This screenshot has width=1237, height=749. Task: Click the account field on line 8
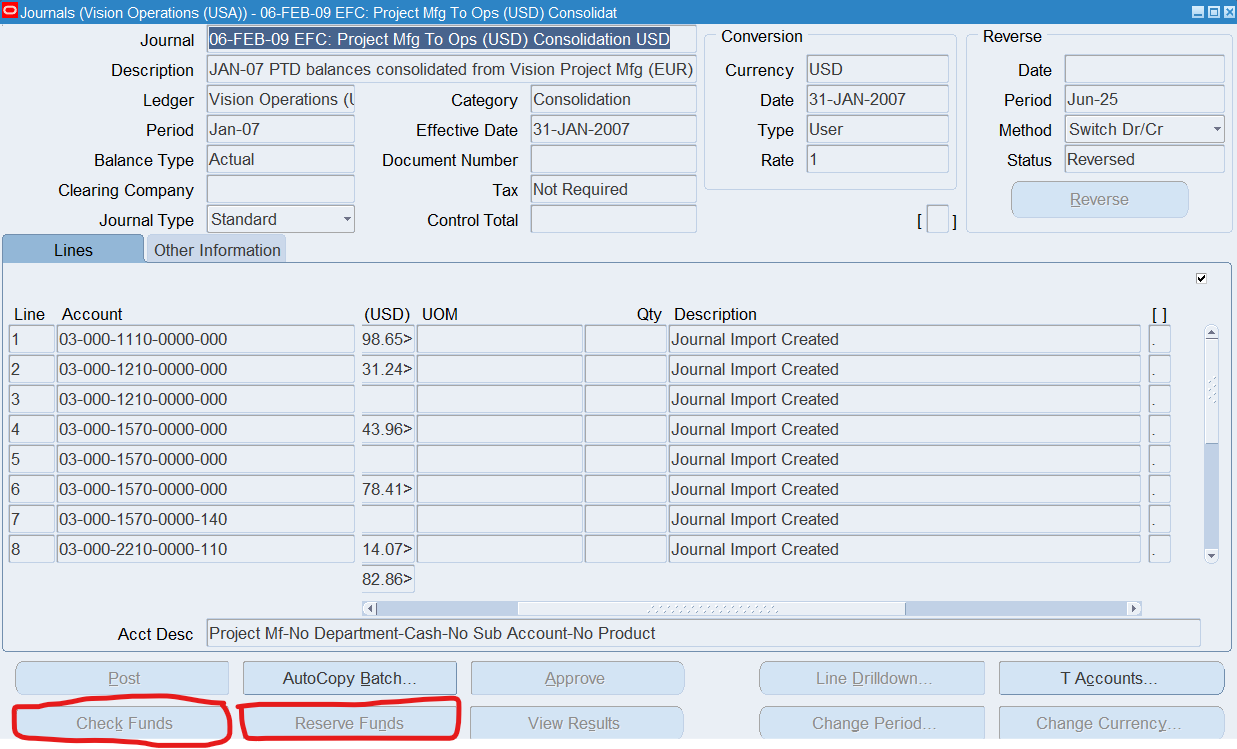point(206,548)
